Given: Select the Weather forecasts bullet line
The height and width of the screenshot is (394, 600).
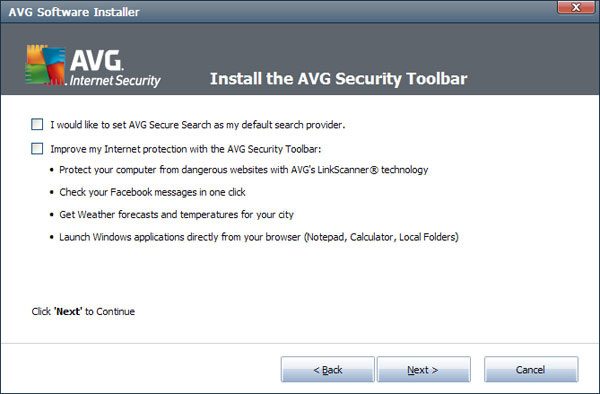Looking at the screenshot, I should tap(176, 215).
